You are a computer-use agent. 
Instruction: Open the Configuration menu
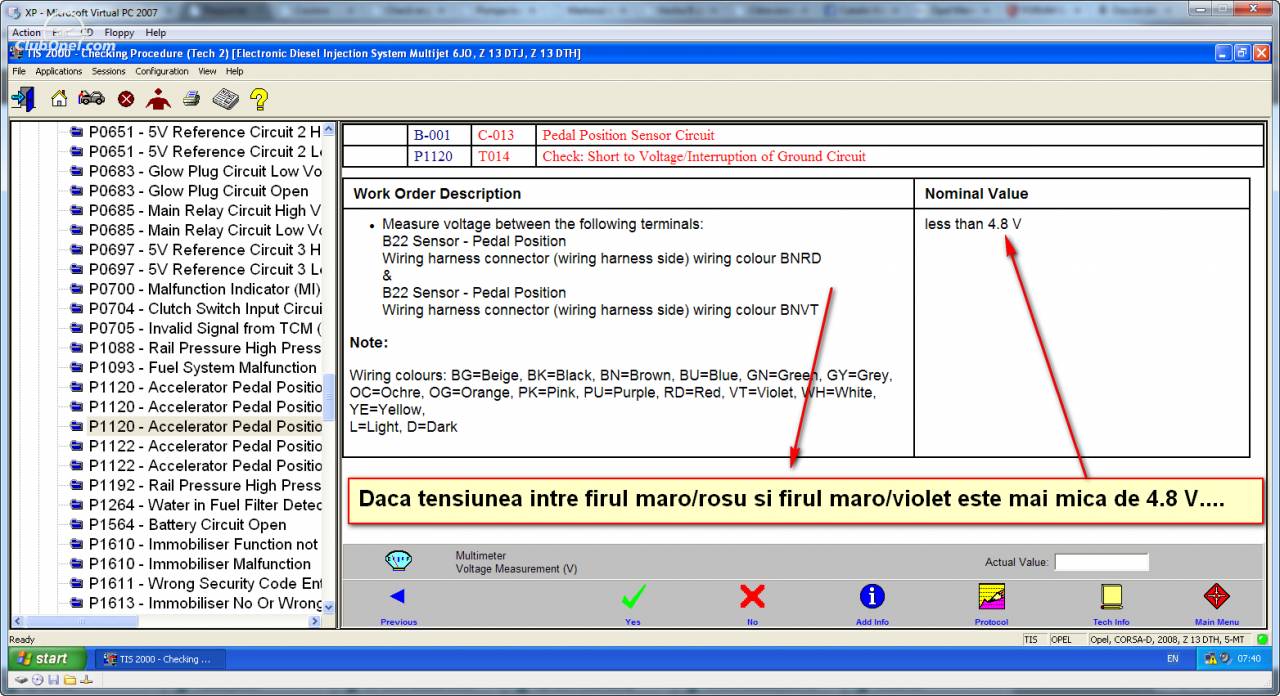pyautogui.click(x=162, y=71)
